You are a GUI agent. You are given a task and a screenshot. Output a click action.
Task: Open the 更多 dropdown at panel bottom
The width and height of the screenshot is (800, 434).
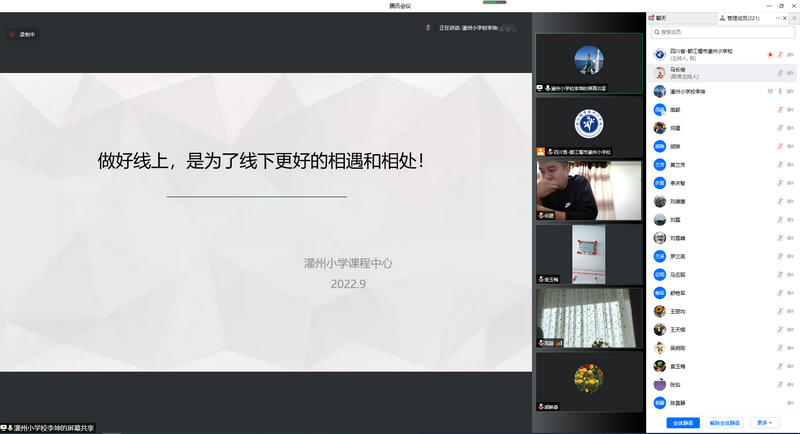763,423
